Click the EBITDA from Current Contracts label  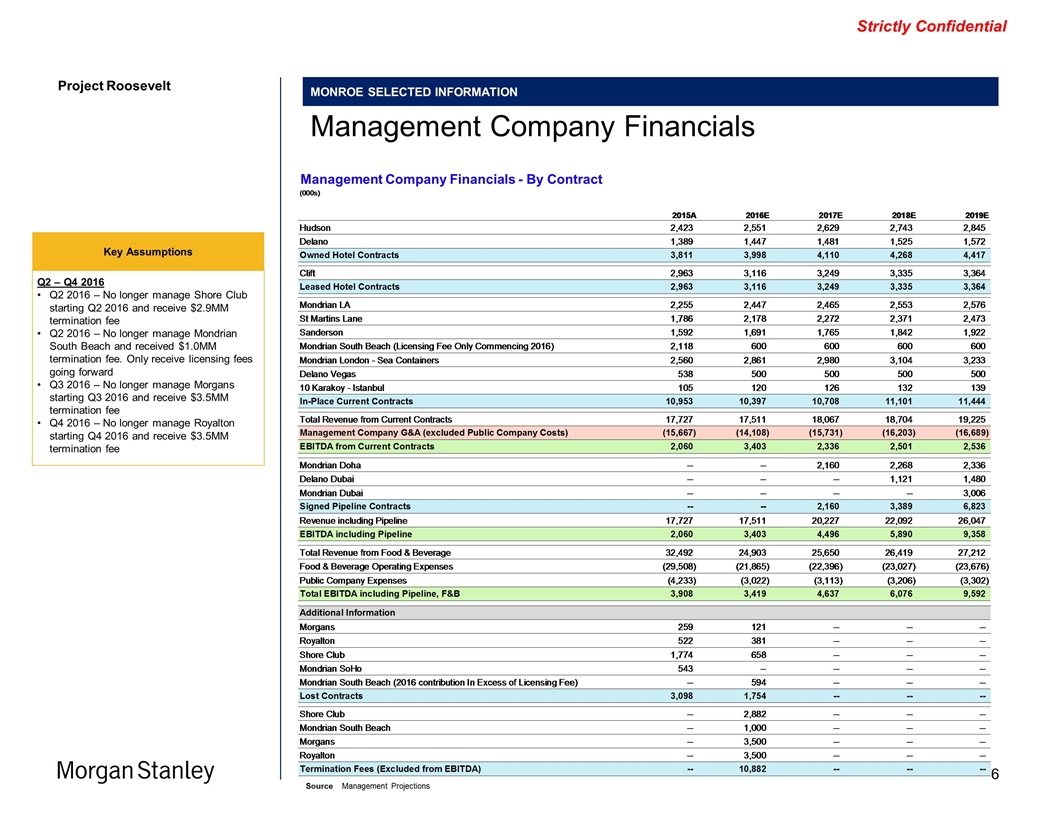click(x=367, y=446)
